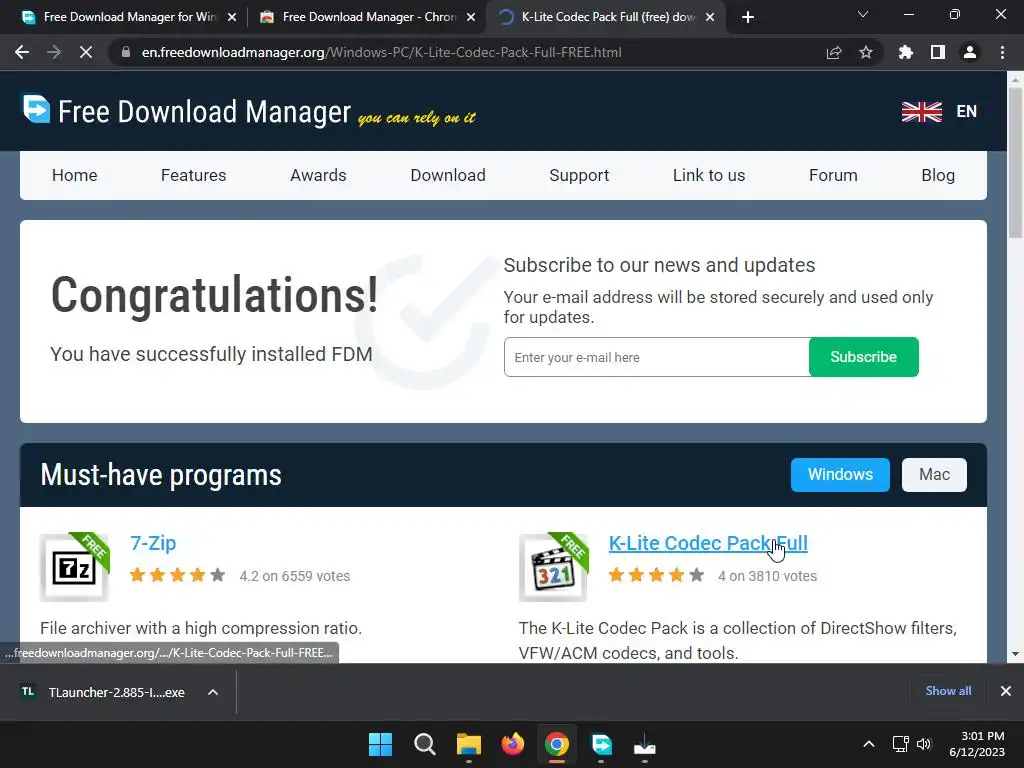Bookmark this page with the star icon
Image resolution: width=1024 pixels, height=768 pixels.
pos(866,52)
